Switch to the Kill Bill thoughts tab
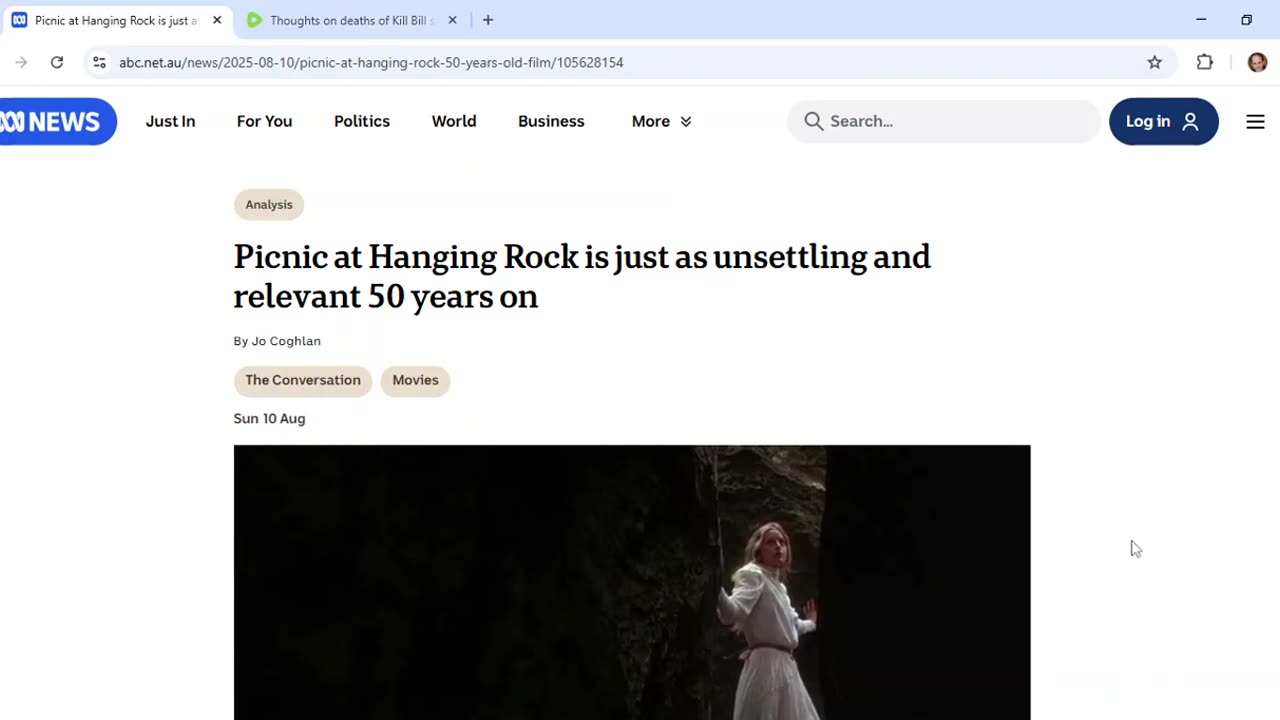This screenshot has height=720, width=1280. coord(350,20)
